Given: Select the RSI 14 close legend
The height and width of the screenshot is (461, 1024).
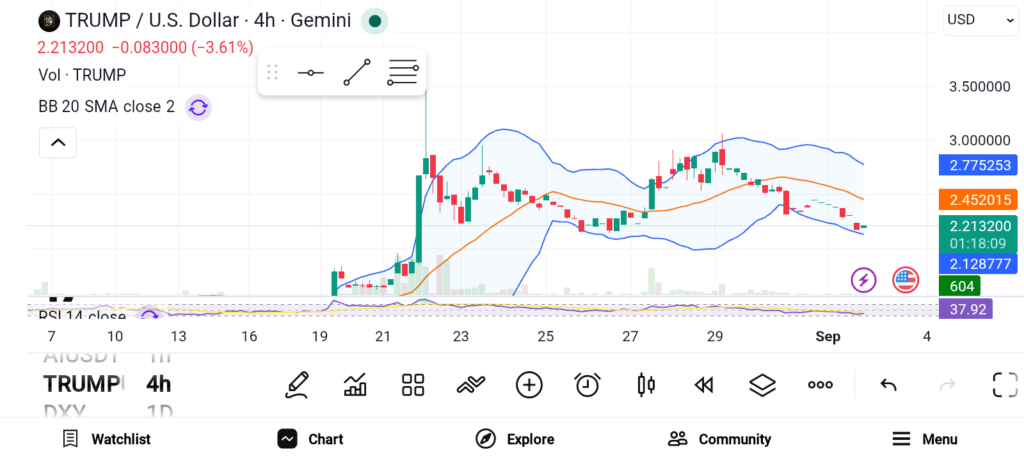Looking at the screenshot, I should pyautogui.click(x=82, y=317).
